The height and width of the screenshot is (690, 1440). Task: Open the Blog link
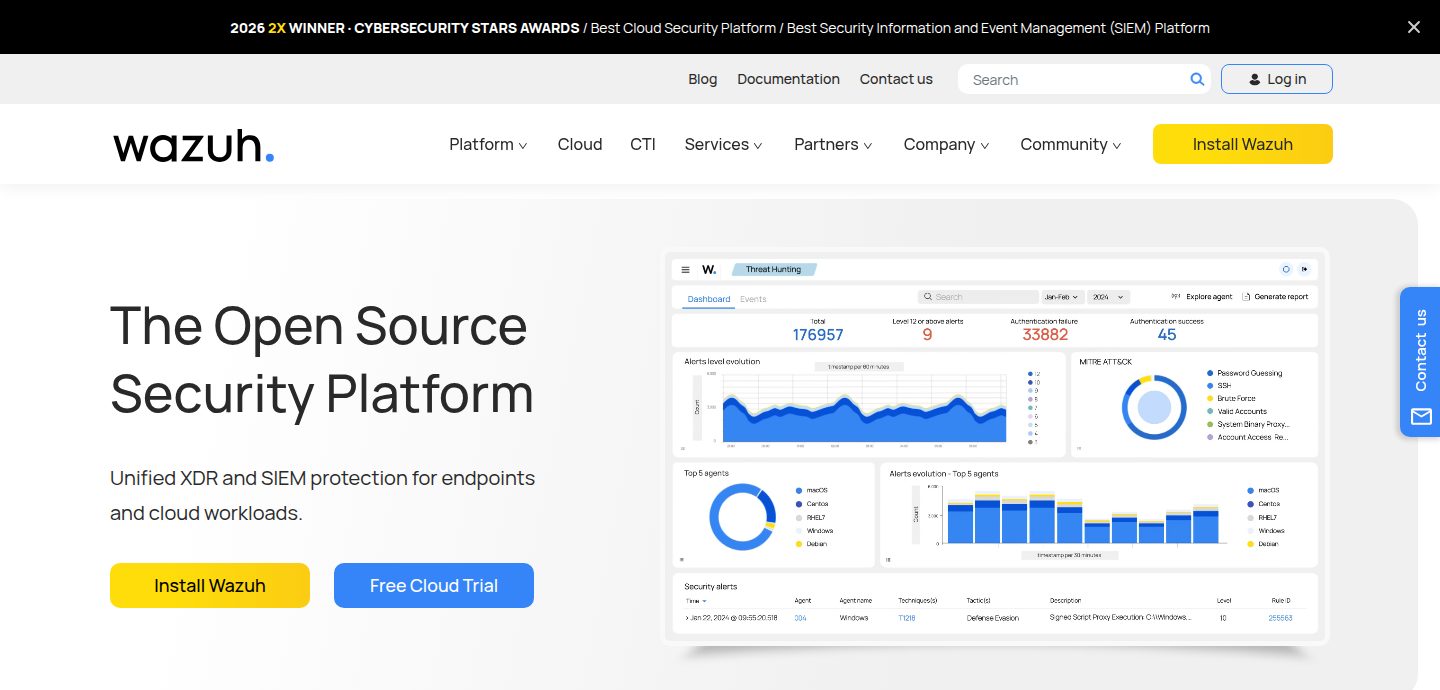[703, 79]
